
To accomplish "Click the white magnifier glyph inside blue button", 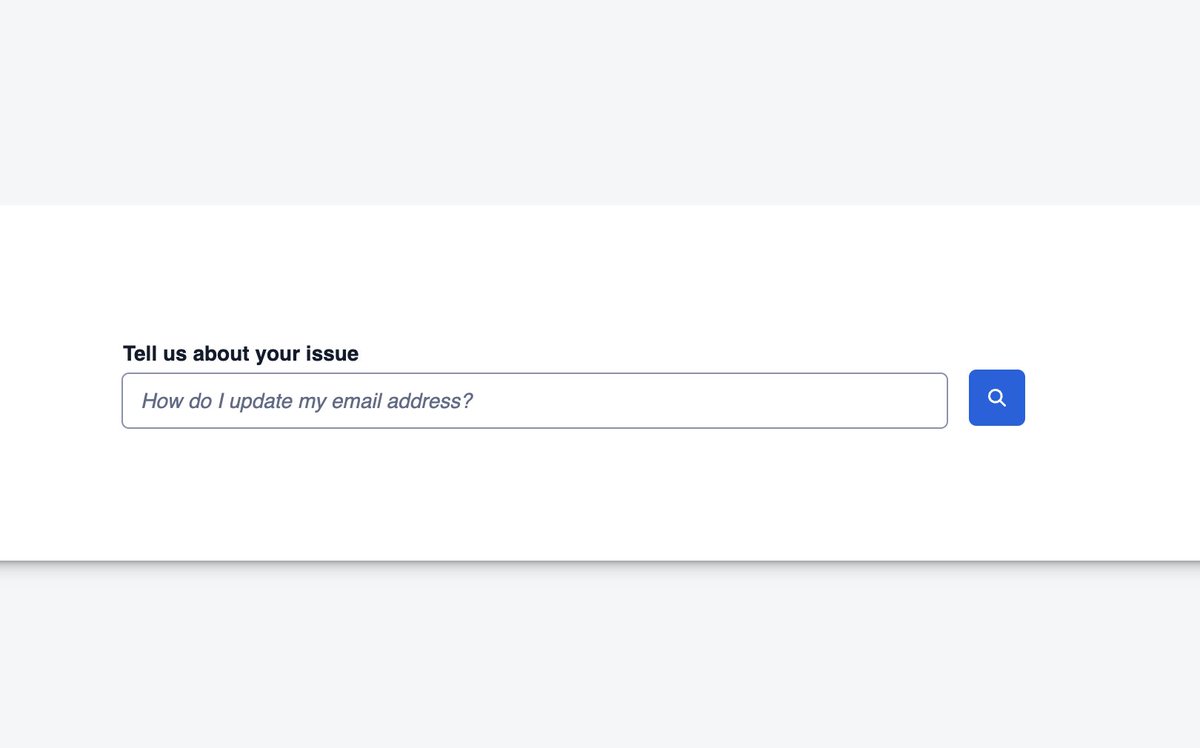I will point(996,398).
